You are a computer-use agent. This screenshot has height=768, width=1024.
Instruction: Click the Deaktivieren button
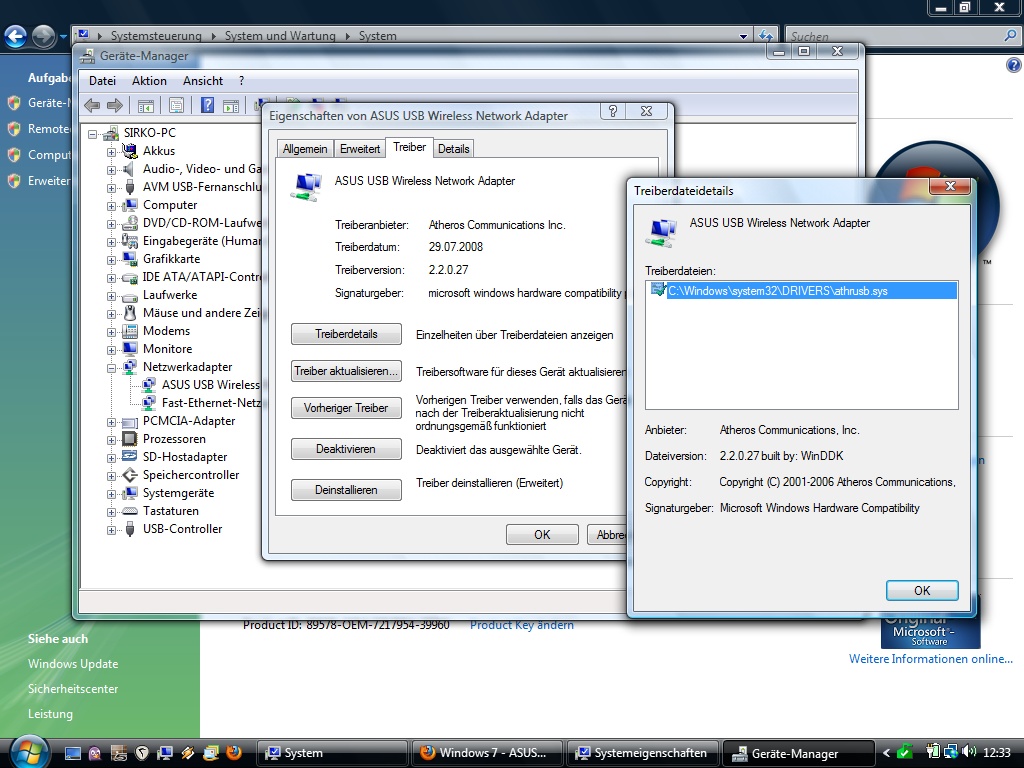click(x=346, y=449)
